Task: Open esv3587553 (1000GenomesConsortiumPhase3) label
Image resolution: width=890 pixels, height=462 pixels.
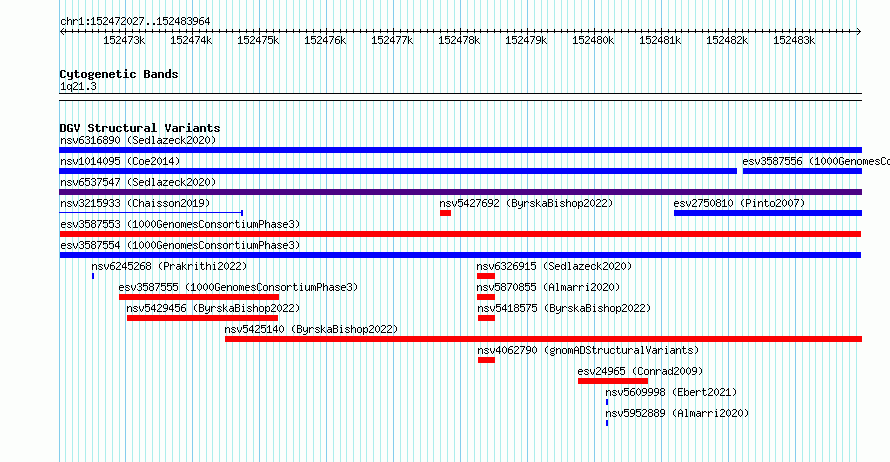Action: [180, 224]
